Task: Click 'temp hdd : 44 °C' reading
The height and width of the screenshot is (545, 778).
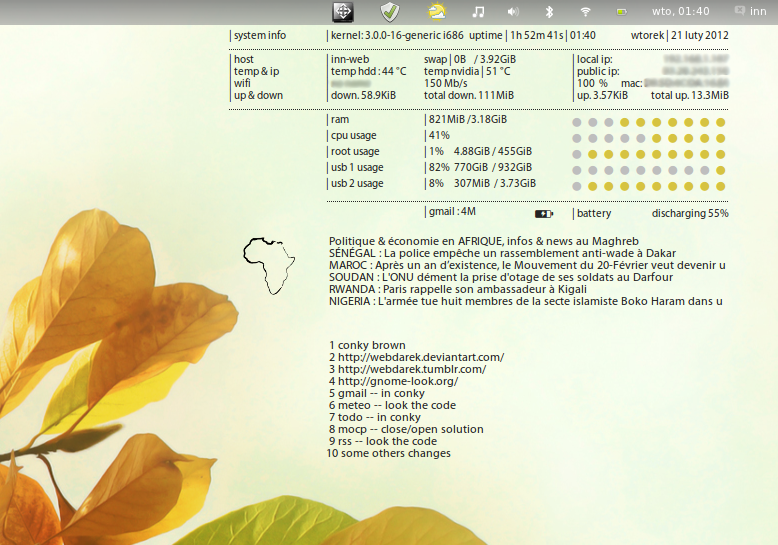Action: (x=369, y=71)
